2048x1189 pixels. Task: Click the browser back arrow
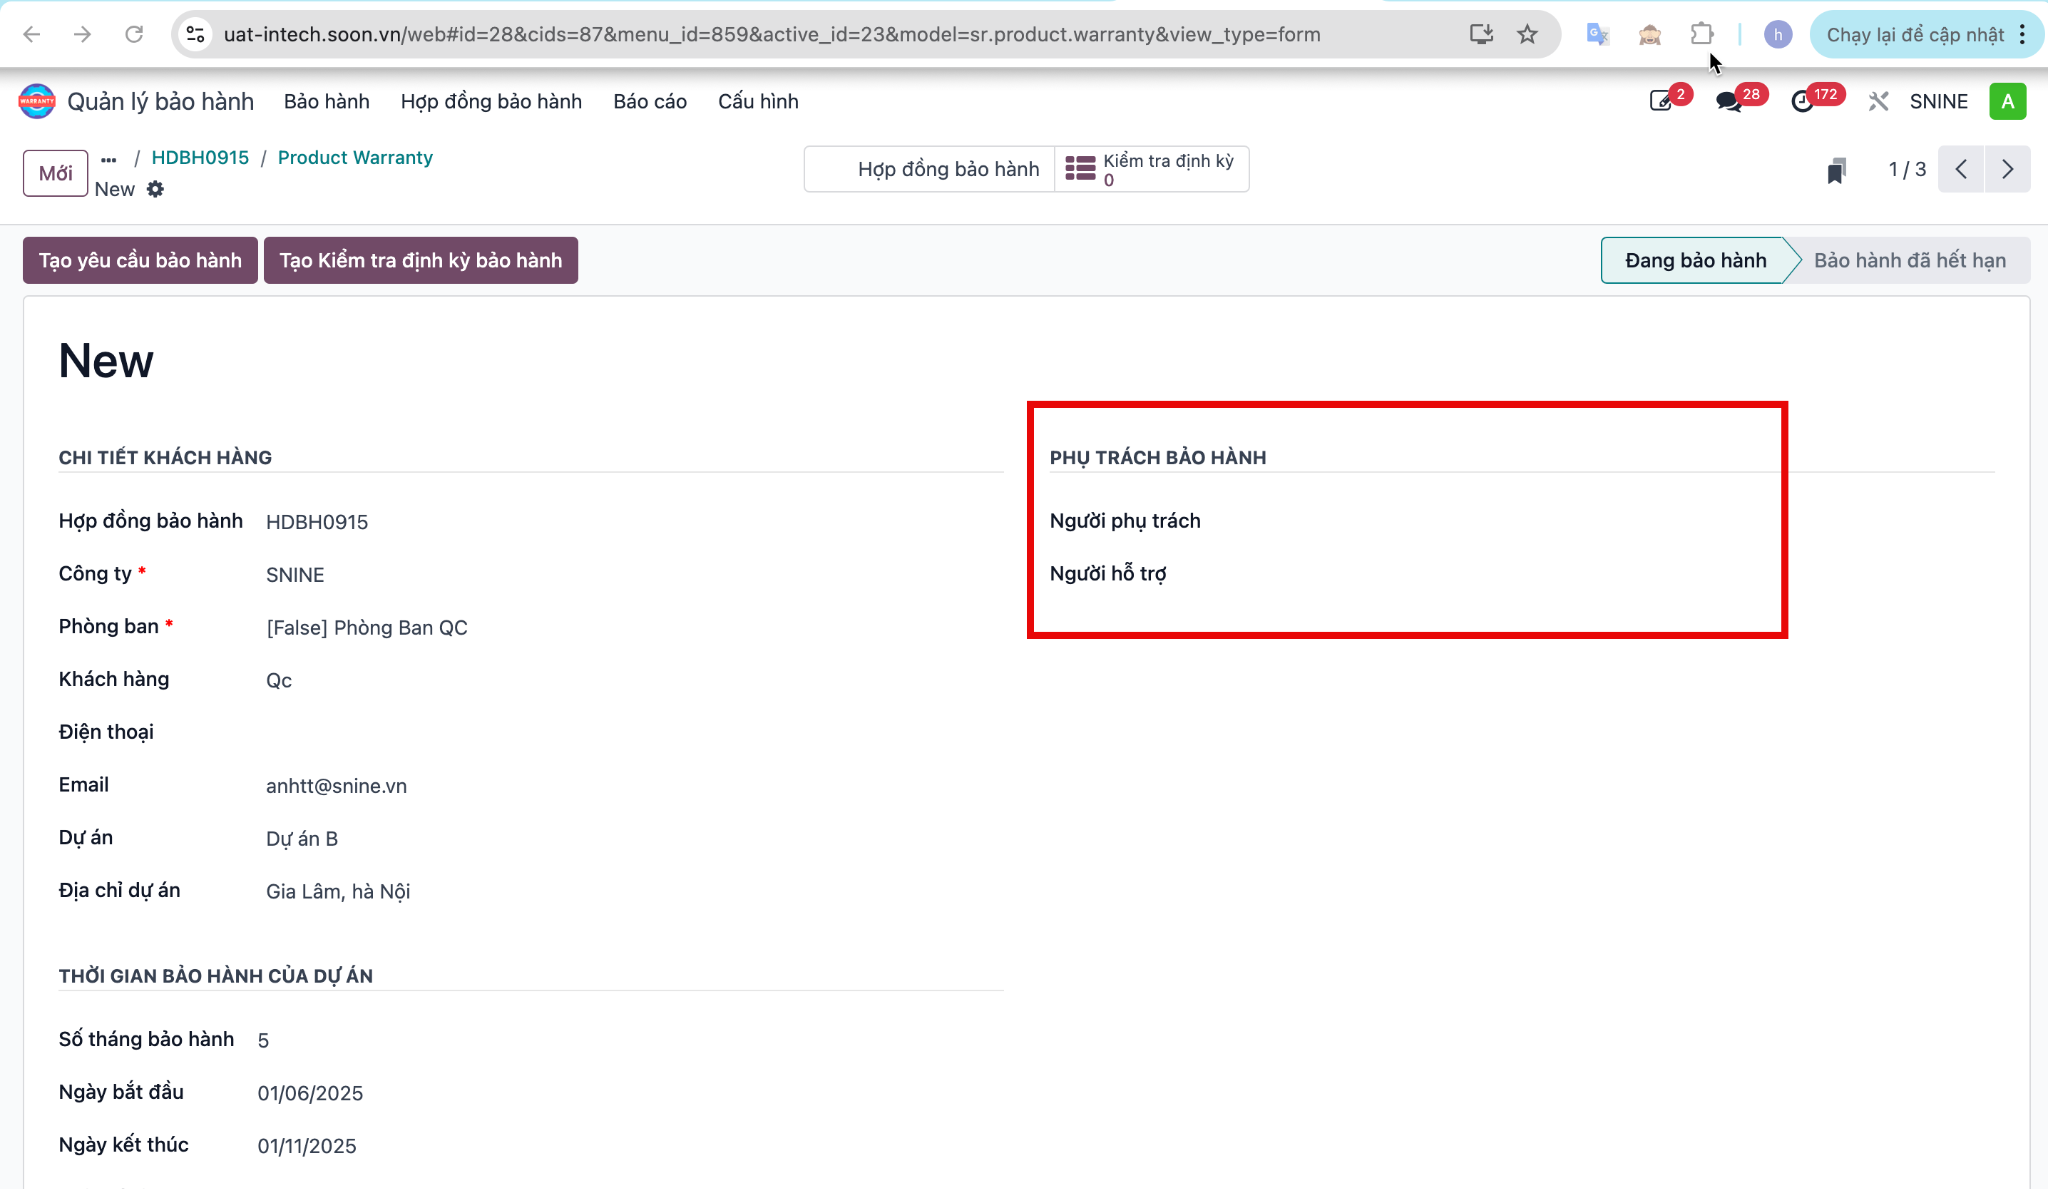[x=32, y=35]
